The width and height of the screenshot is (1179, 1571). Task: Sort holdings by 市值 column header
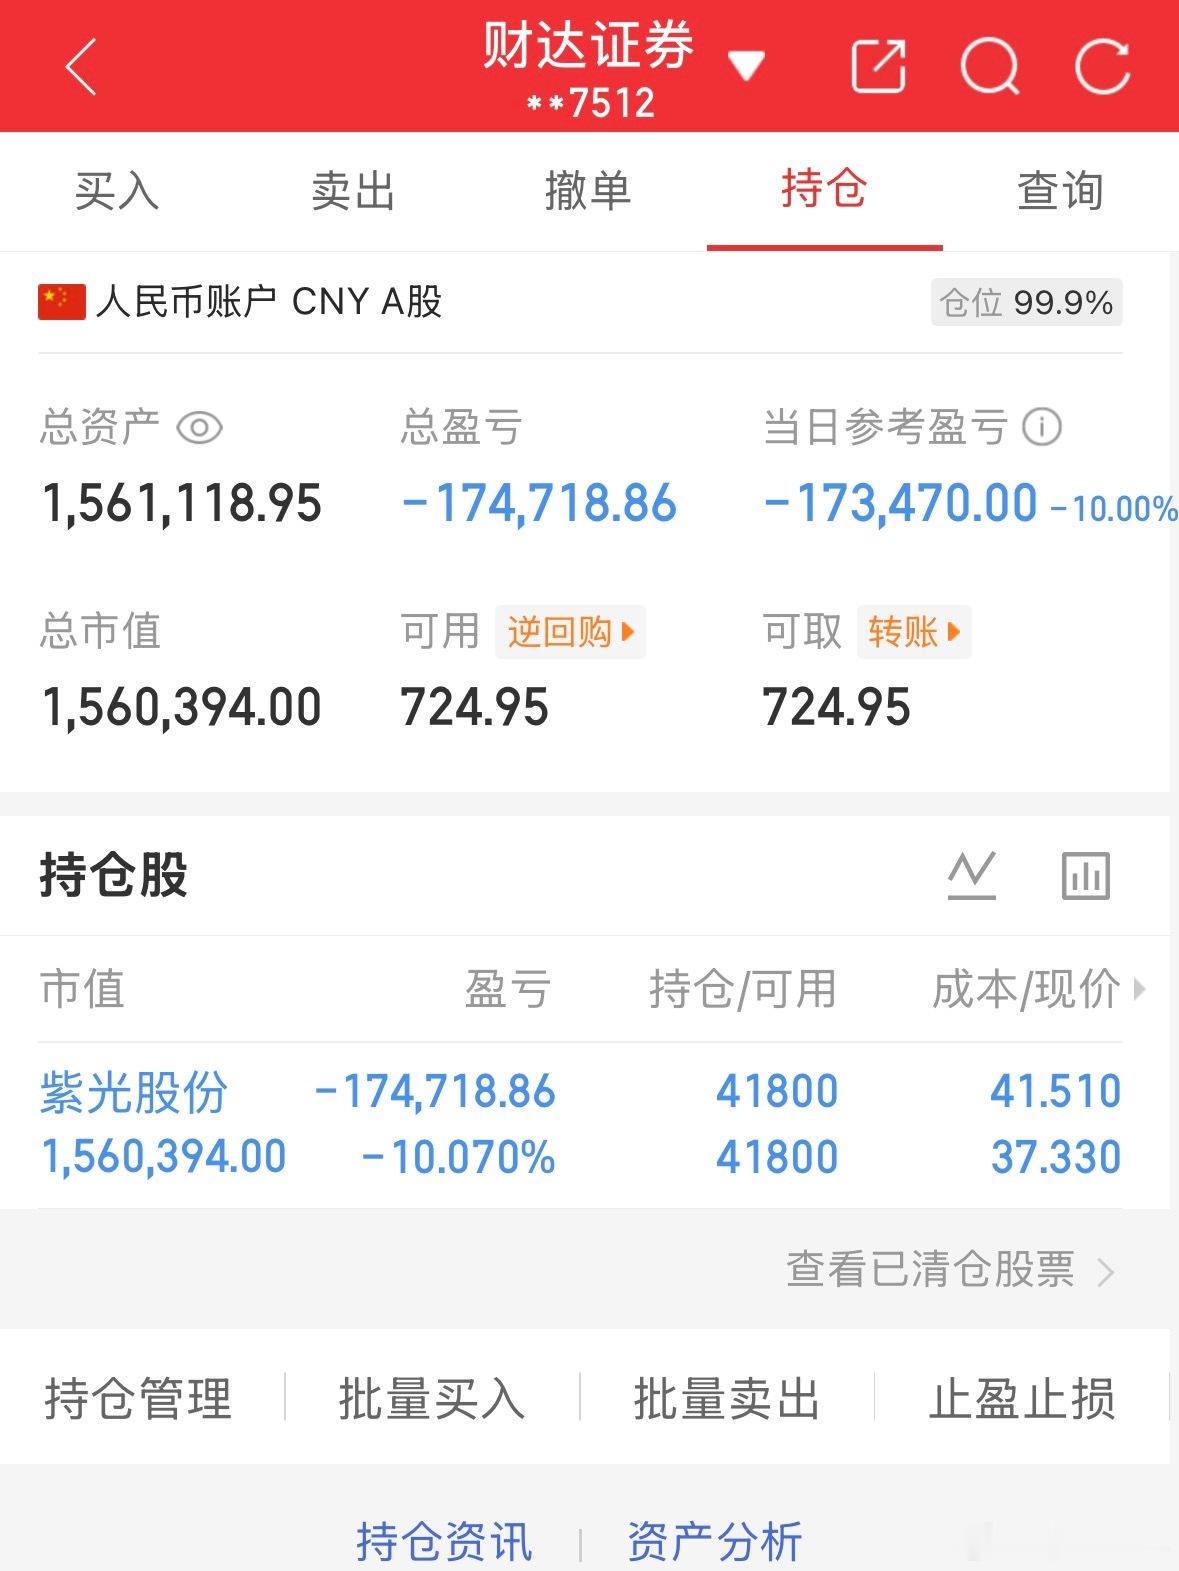click(x=82, y=989)
